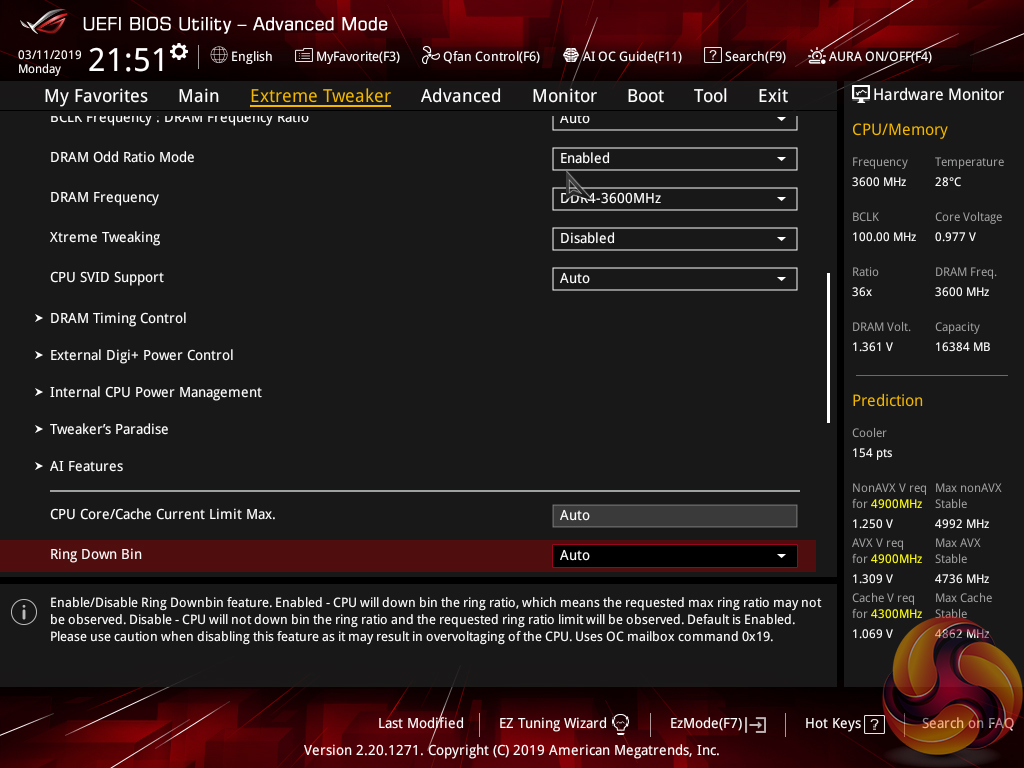Click the globe icon for English language
Screen dimensions: 1024x768
[219, 56]
